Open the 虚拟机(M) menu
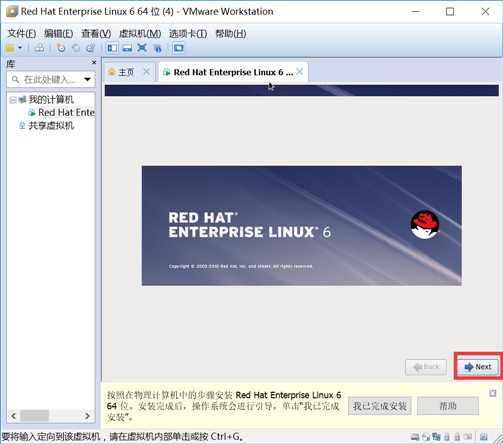 [x=140, y=33]
